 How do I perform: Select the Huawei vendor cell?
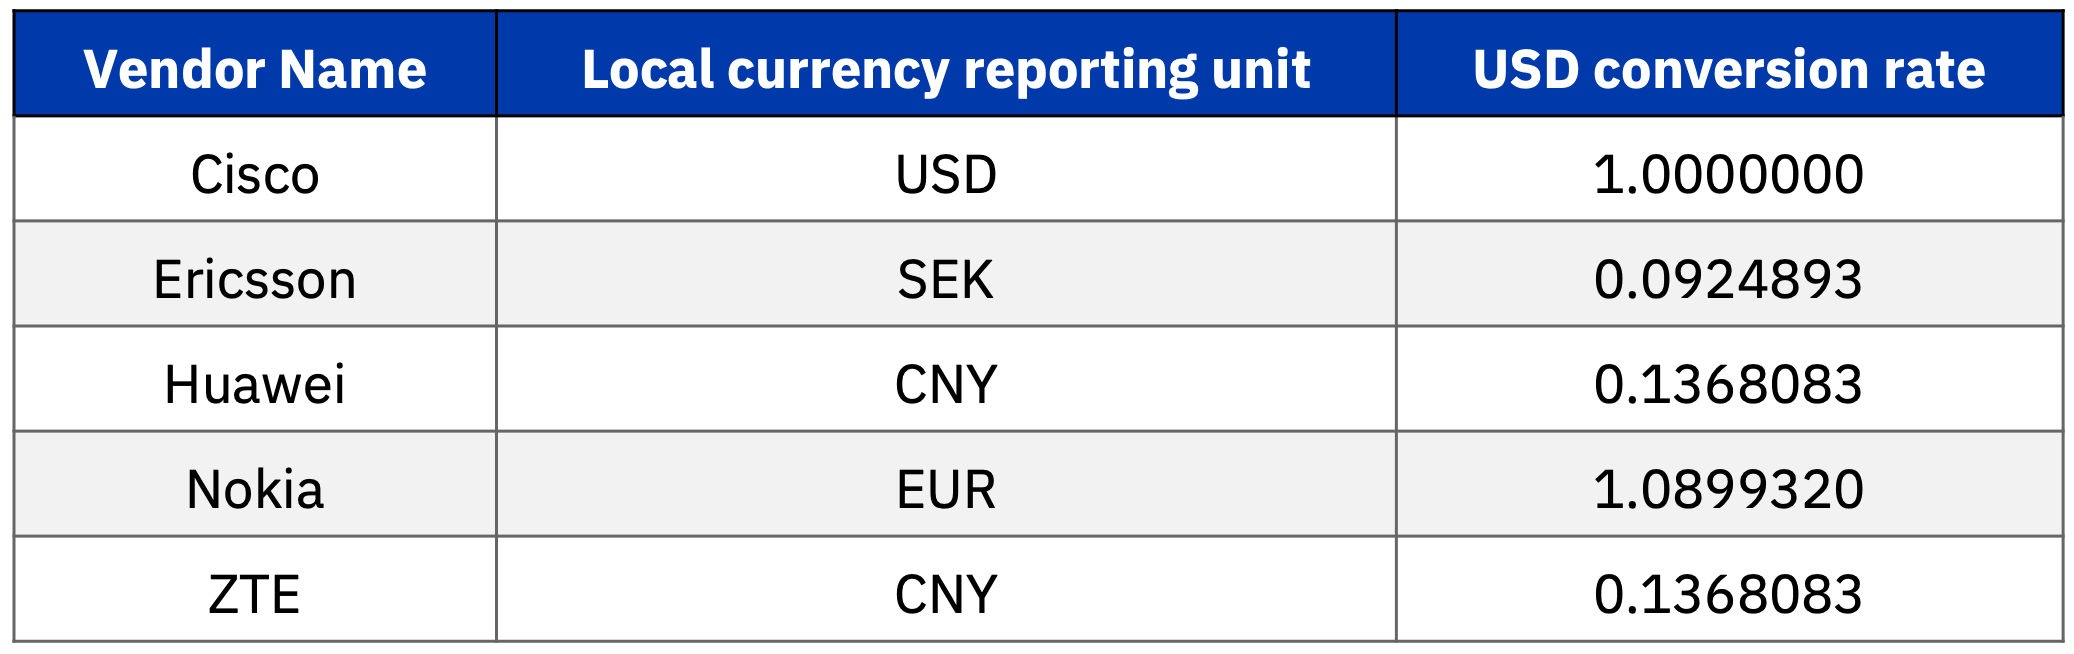(x=255, y=379)
